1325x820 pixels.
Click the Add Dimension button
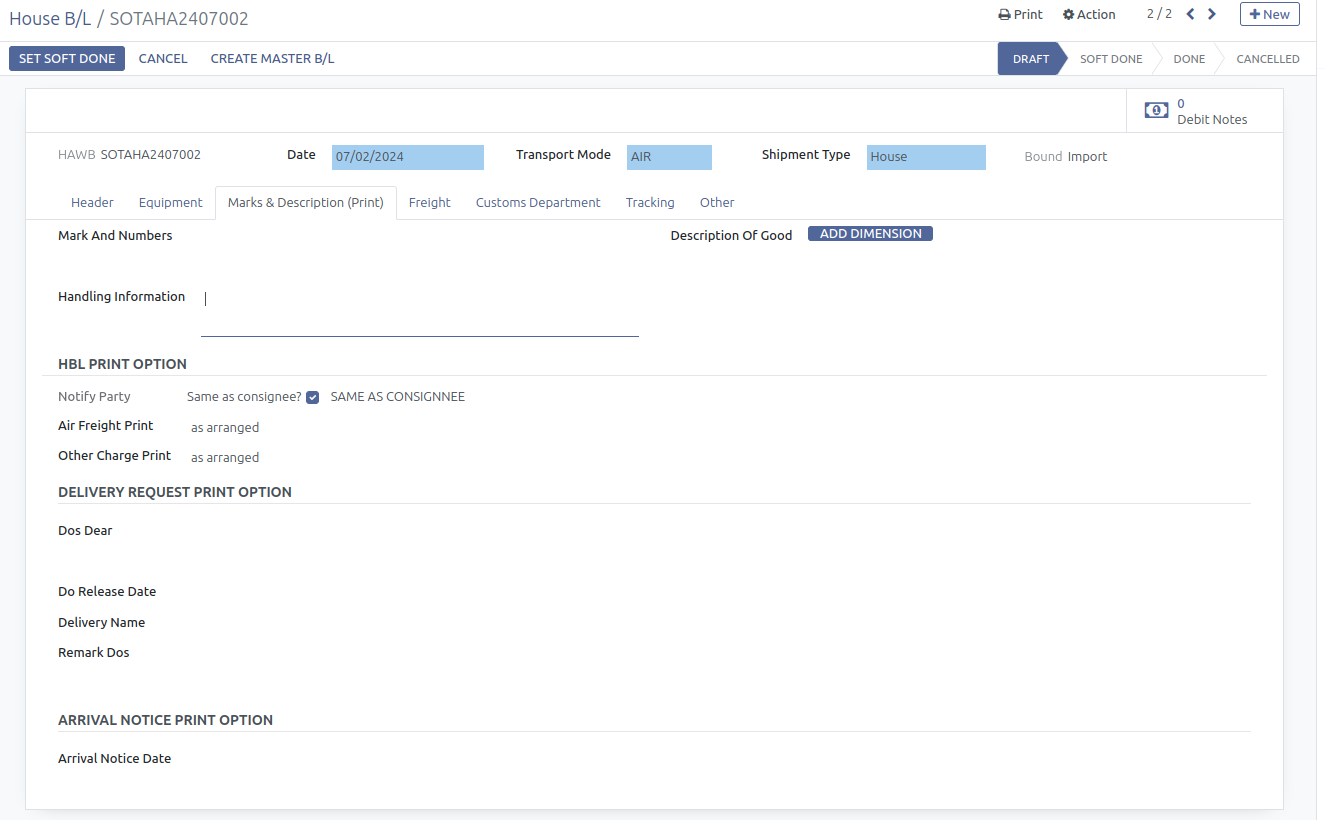pyautogui.click(x=870, y=234)
